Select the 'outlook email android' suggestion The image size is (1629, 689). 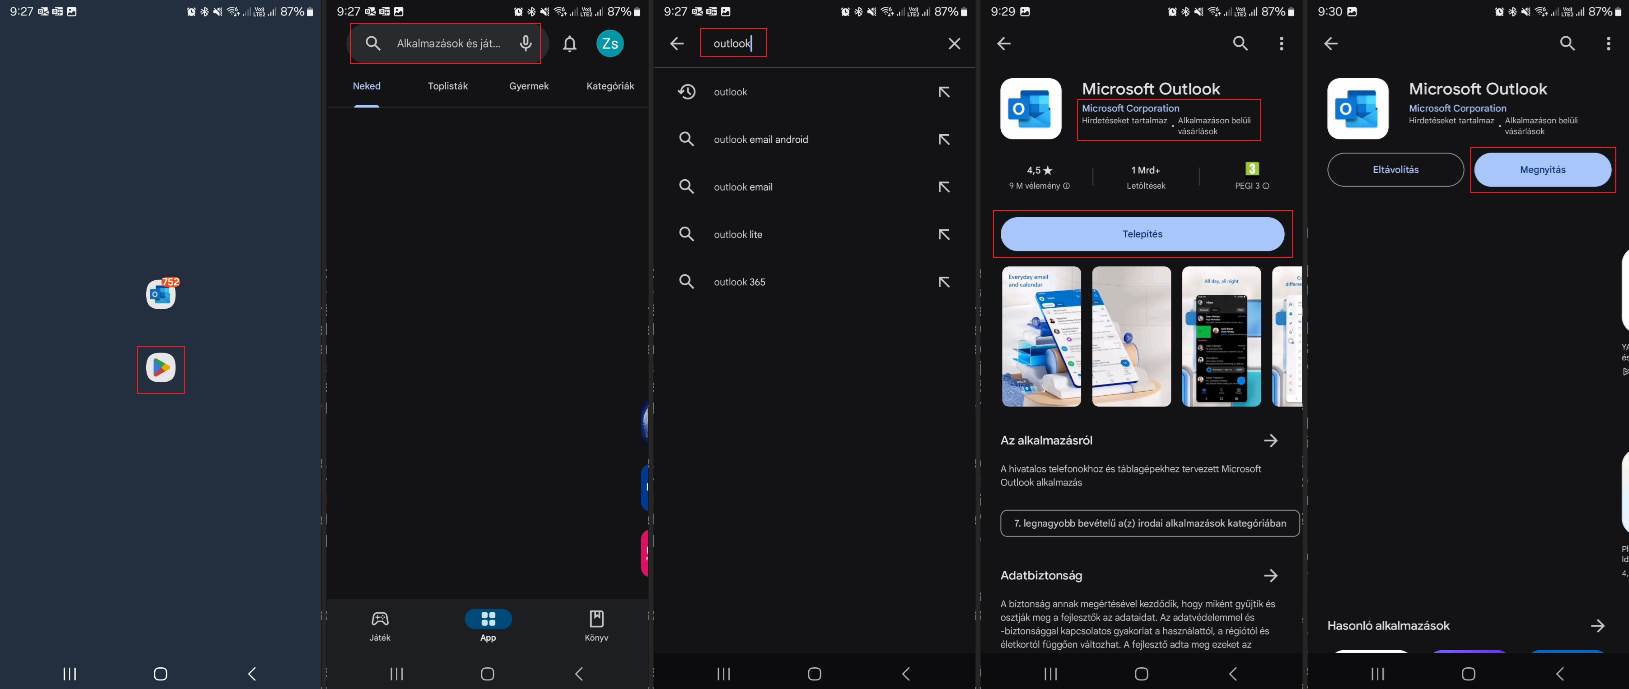point(761,139)
